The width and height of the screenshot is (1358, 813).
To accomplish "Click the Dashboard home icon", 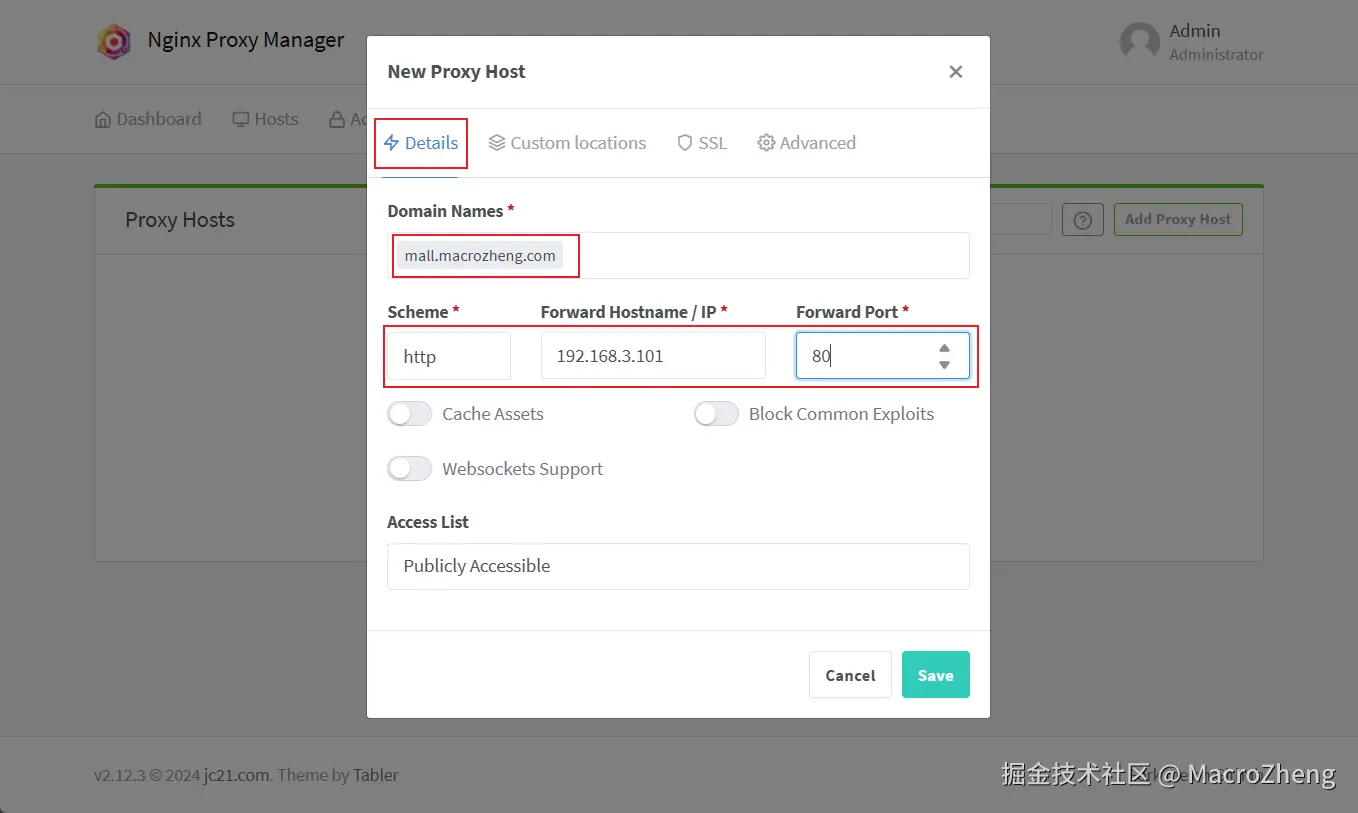I will point(103,119).
